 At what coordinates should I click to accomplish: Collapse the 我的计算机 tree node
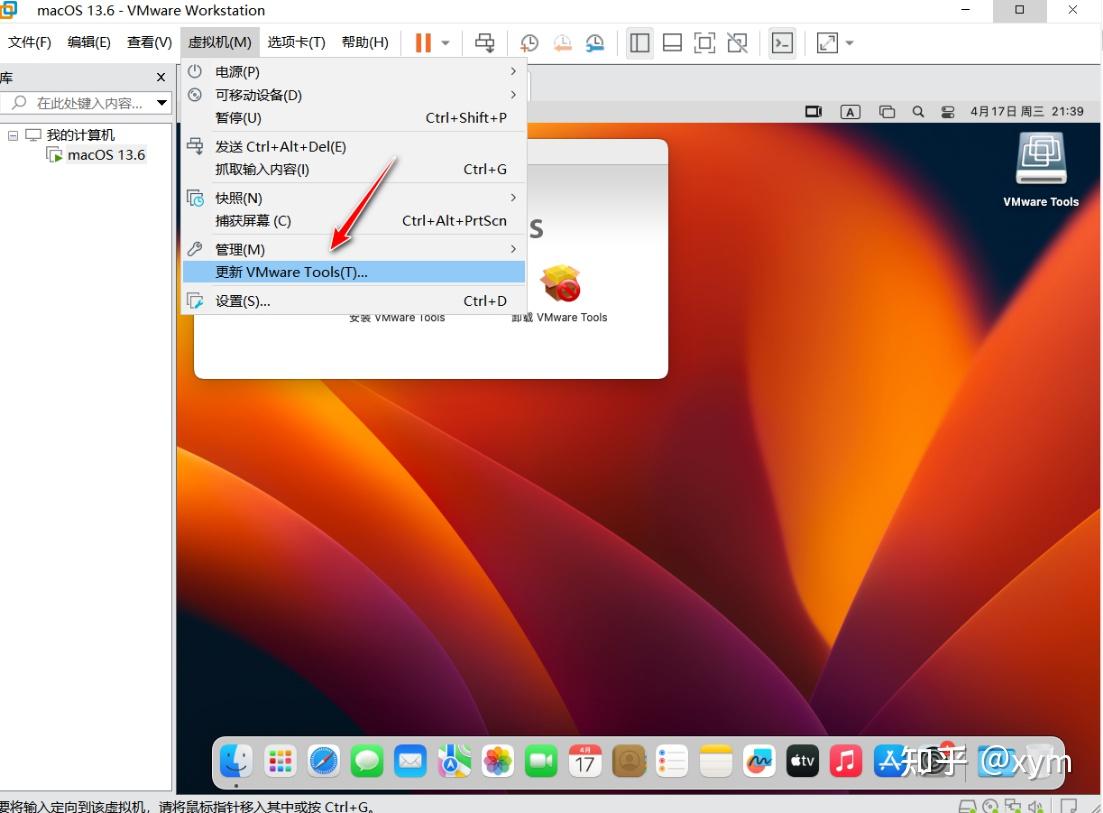pyautogui.click(x=13, y=135)
